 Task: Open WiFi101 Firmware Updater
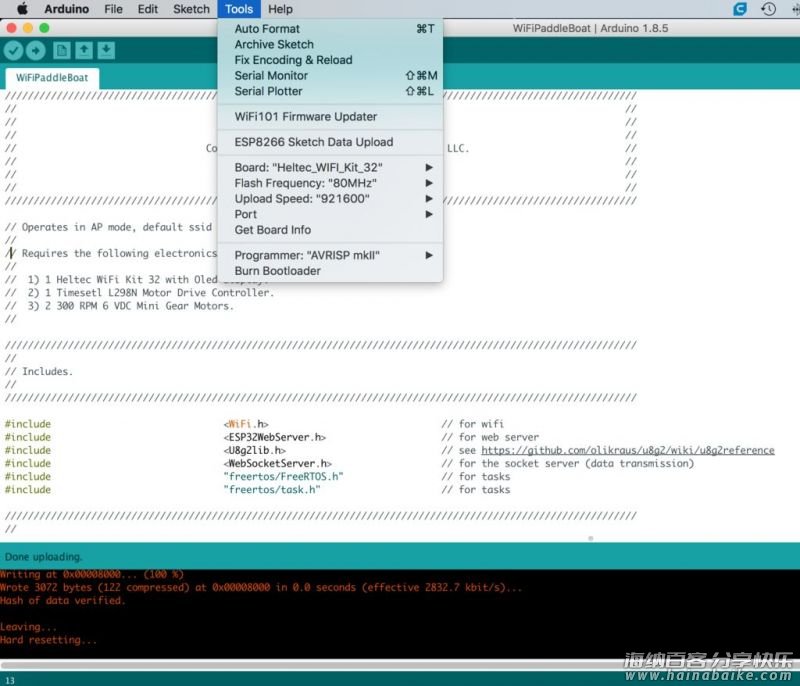330,117
